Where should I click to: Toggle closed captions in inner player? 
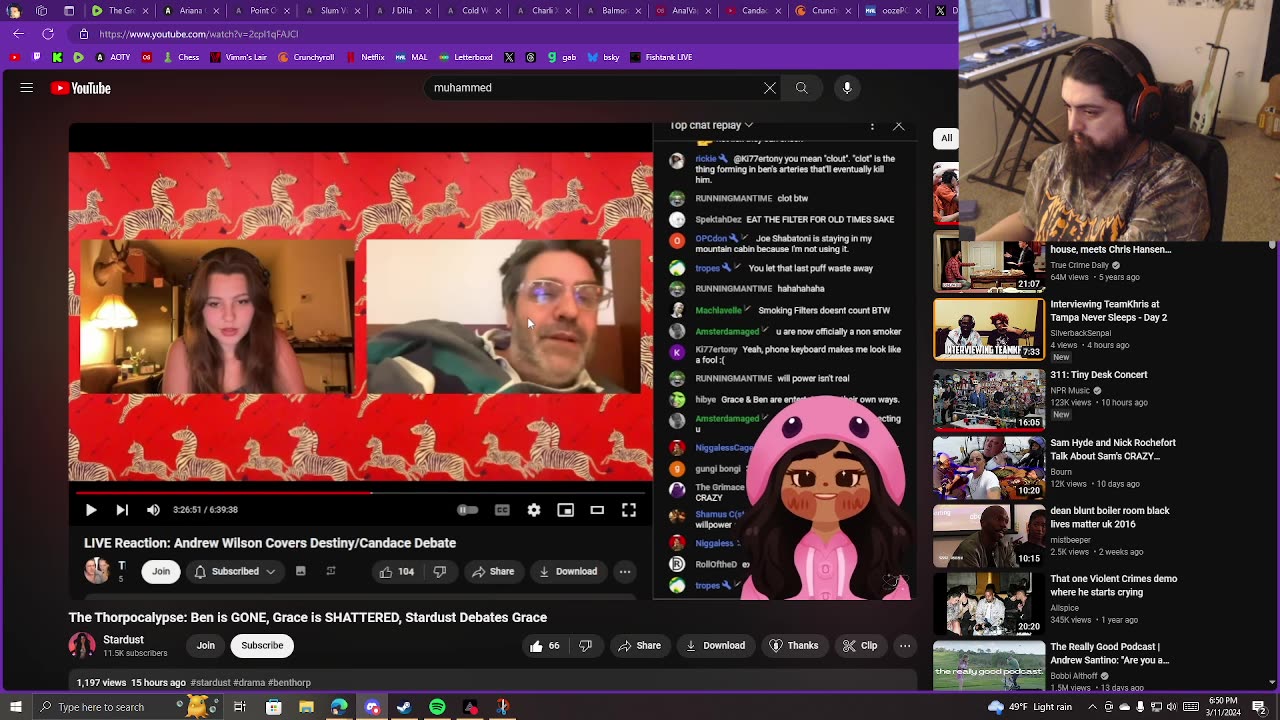pos(502,510)
